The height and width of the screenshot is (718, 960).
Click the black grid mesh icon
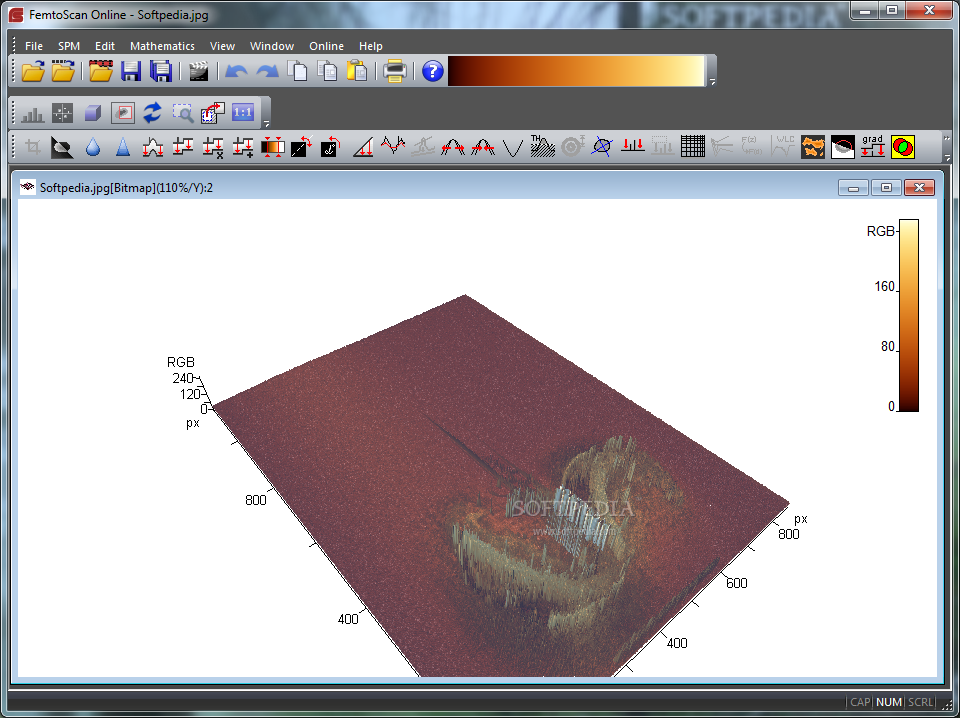(692, 147)
